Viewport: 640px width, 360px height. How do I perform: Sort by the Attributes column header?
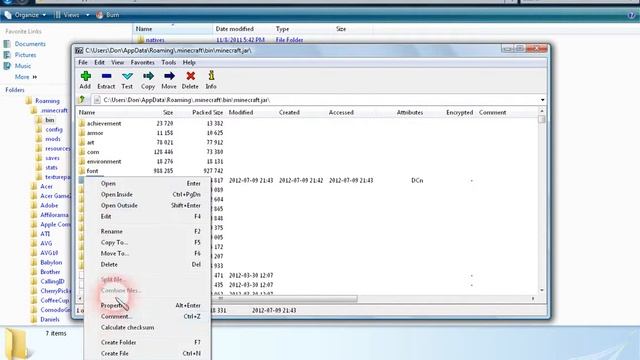click(410, 112)
